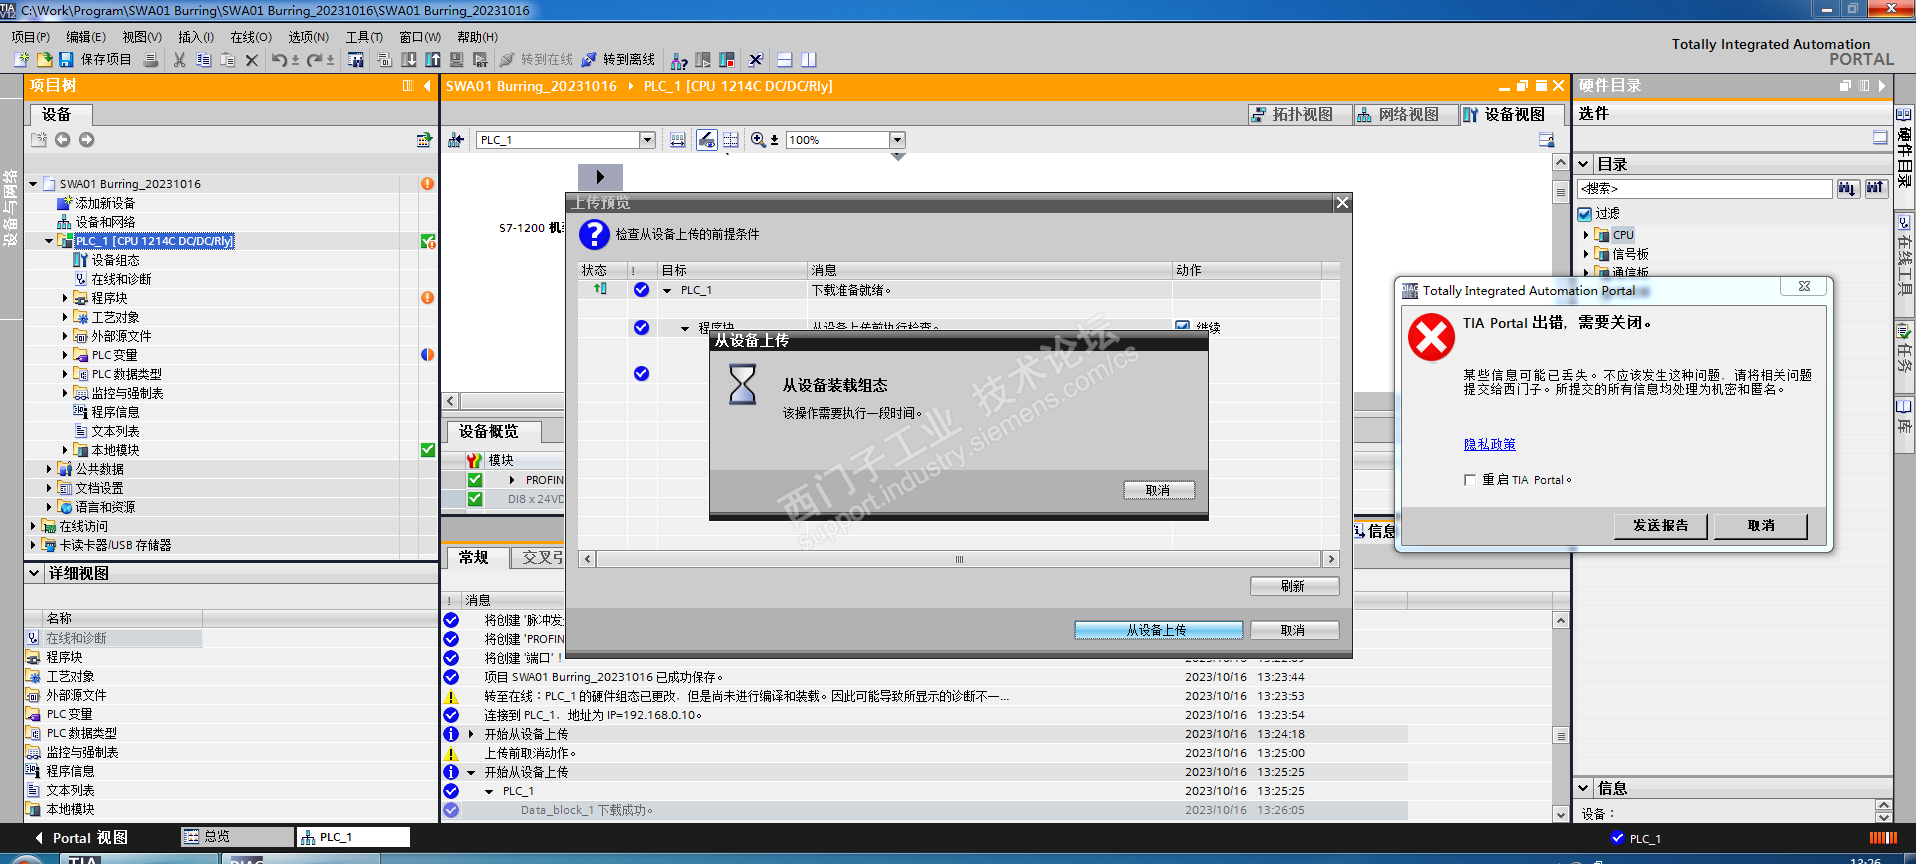This screenshot has height=864, width=1916.
Task: Collapse the project tree panel with its arrow
Action: [428, 86]
